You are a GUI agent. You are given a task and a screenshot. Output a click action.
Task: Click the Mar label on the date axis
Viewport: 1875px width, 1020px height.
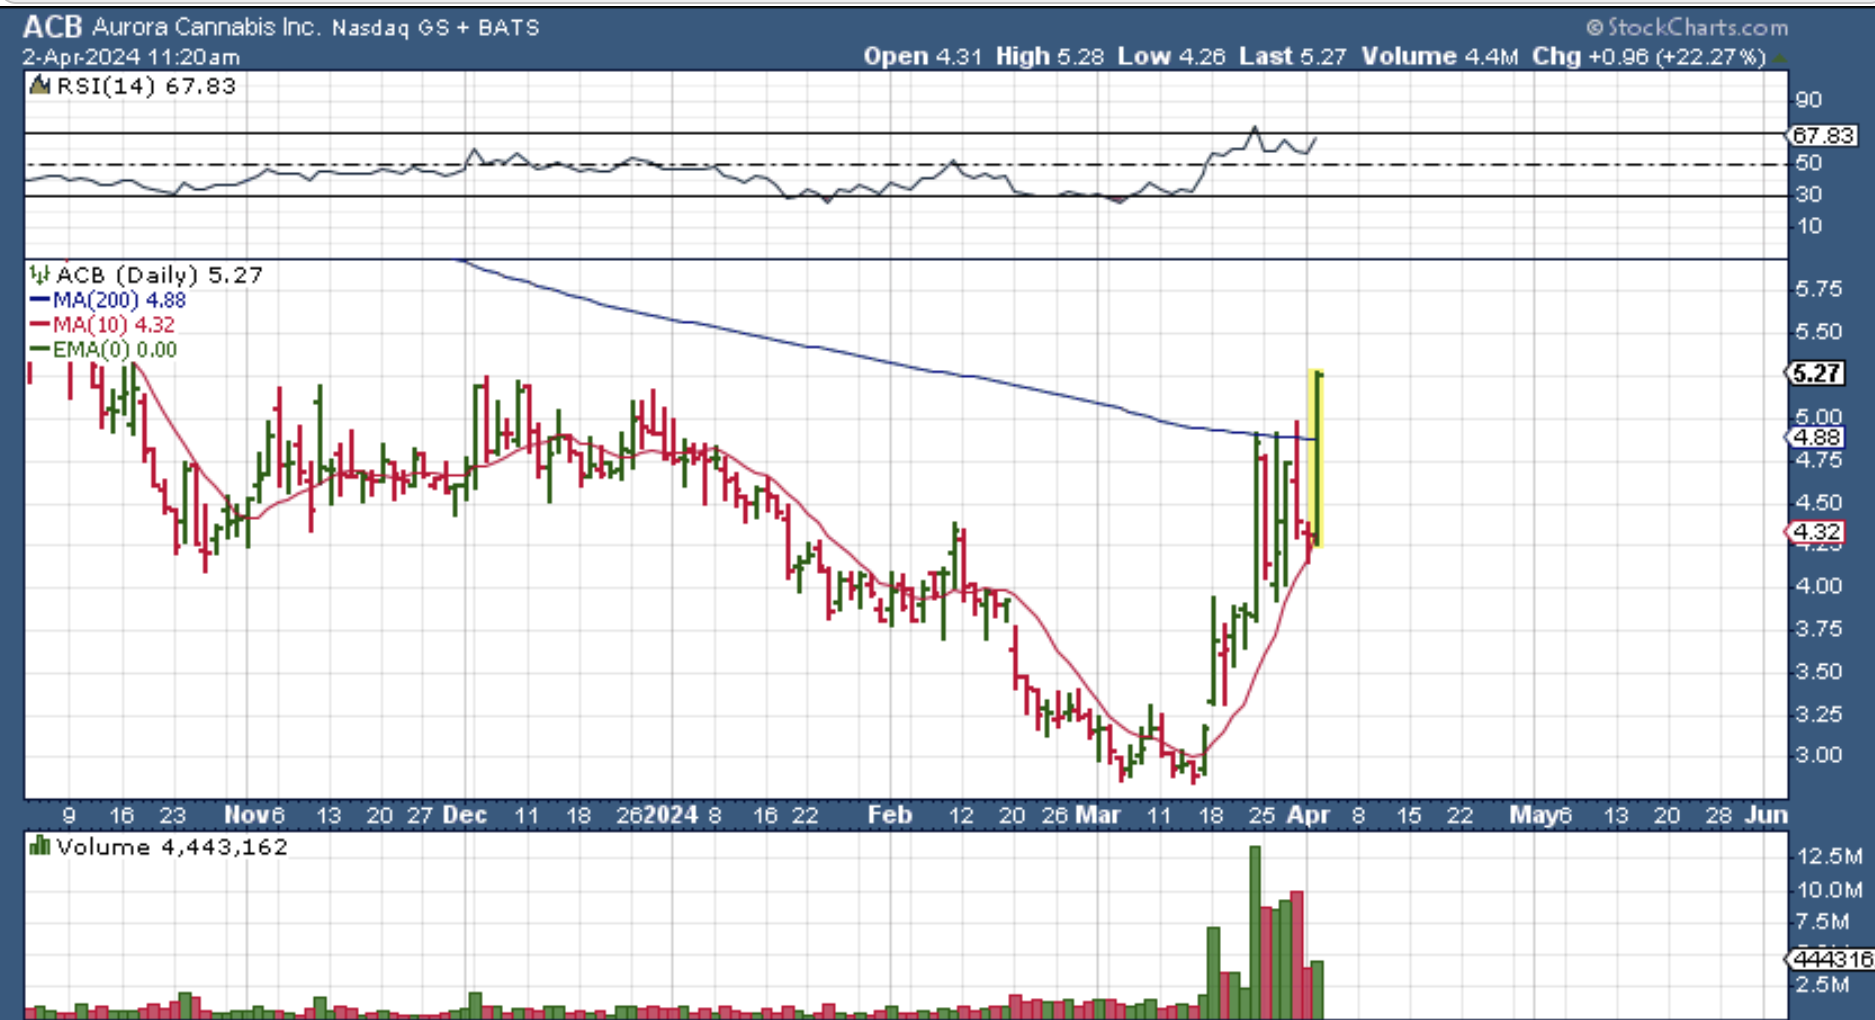[x=1097, y=815]
